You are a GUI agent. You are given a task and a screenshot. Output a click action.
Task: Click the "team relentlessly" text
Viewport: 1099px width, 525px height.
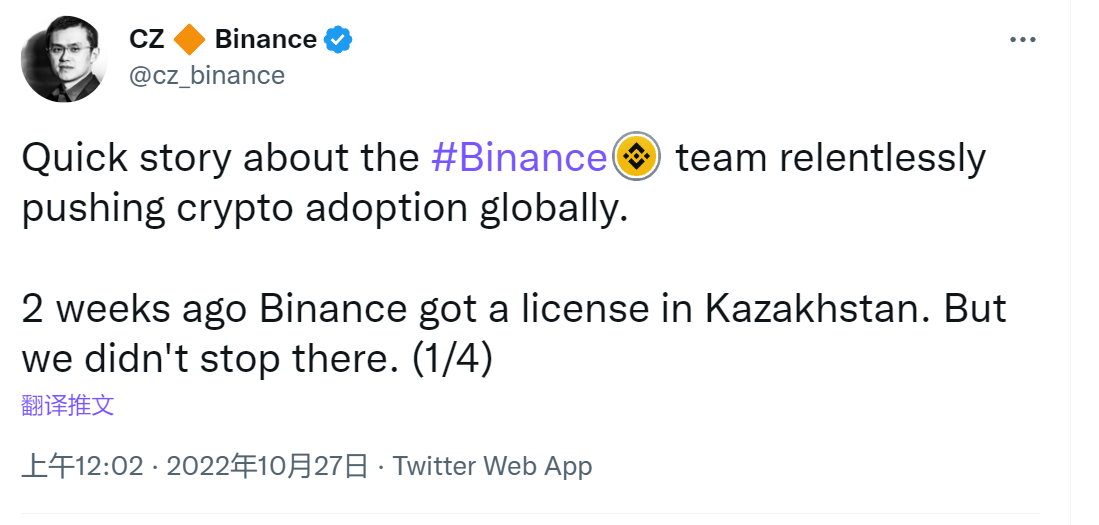830,158
